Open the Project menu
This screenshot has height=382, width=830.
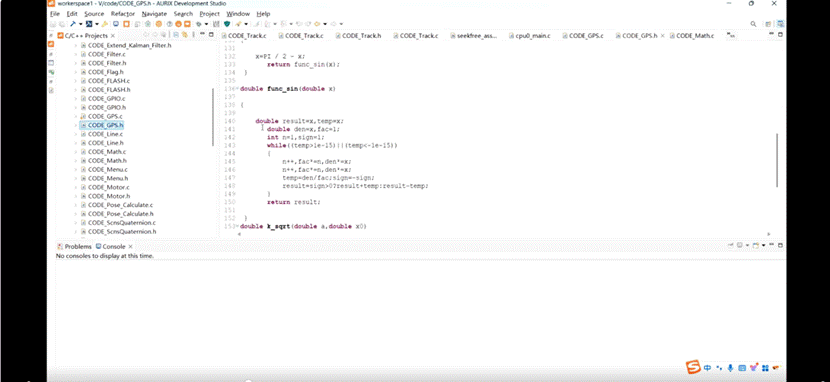coord(210,14)
